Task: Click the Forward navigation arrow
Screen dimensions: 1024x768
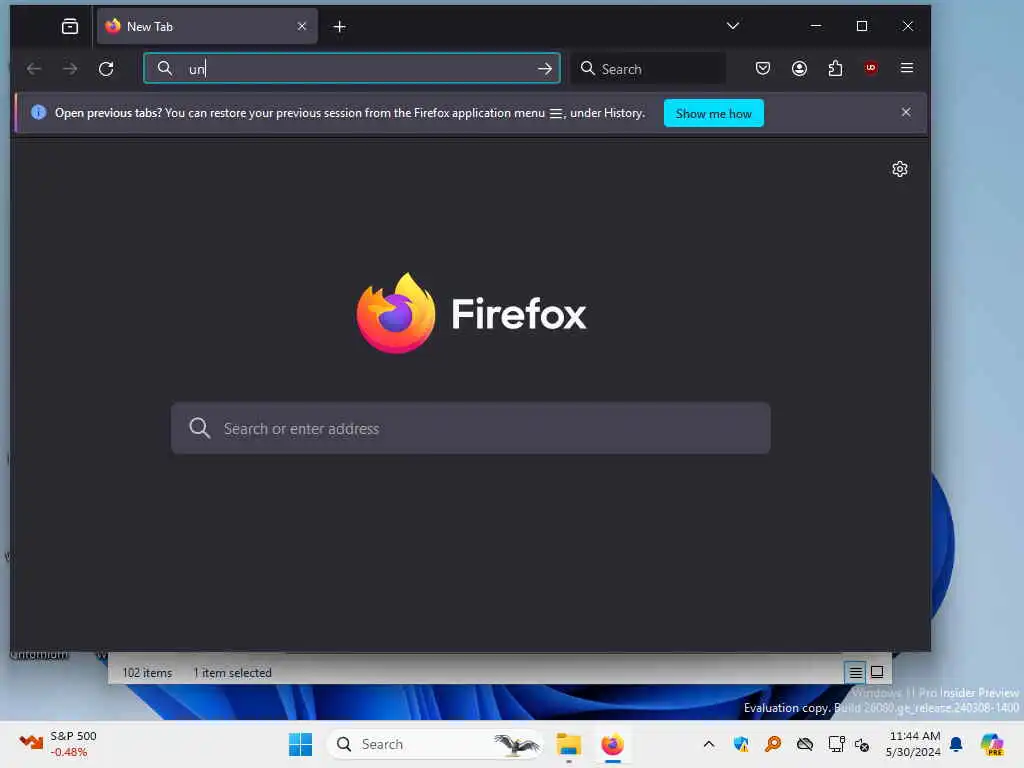Action: tap(70, 69)
